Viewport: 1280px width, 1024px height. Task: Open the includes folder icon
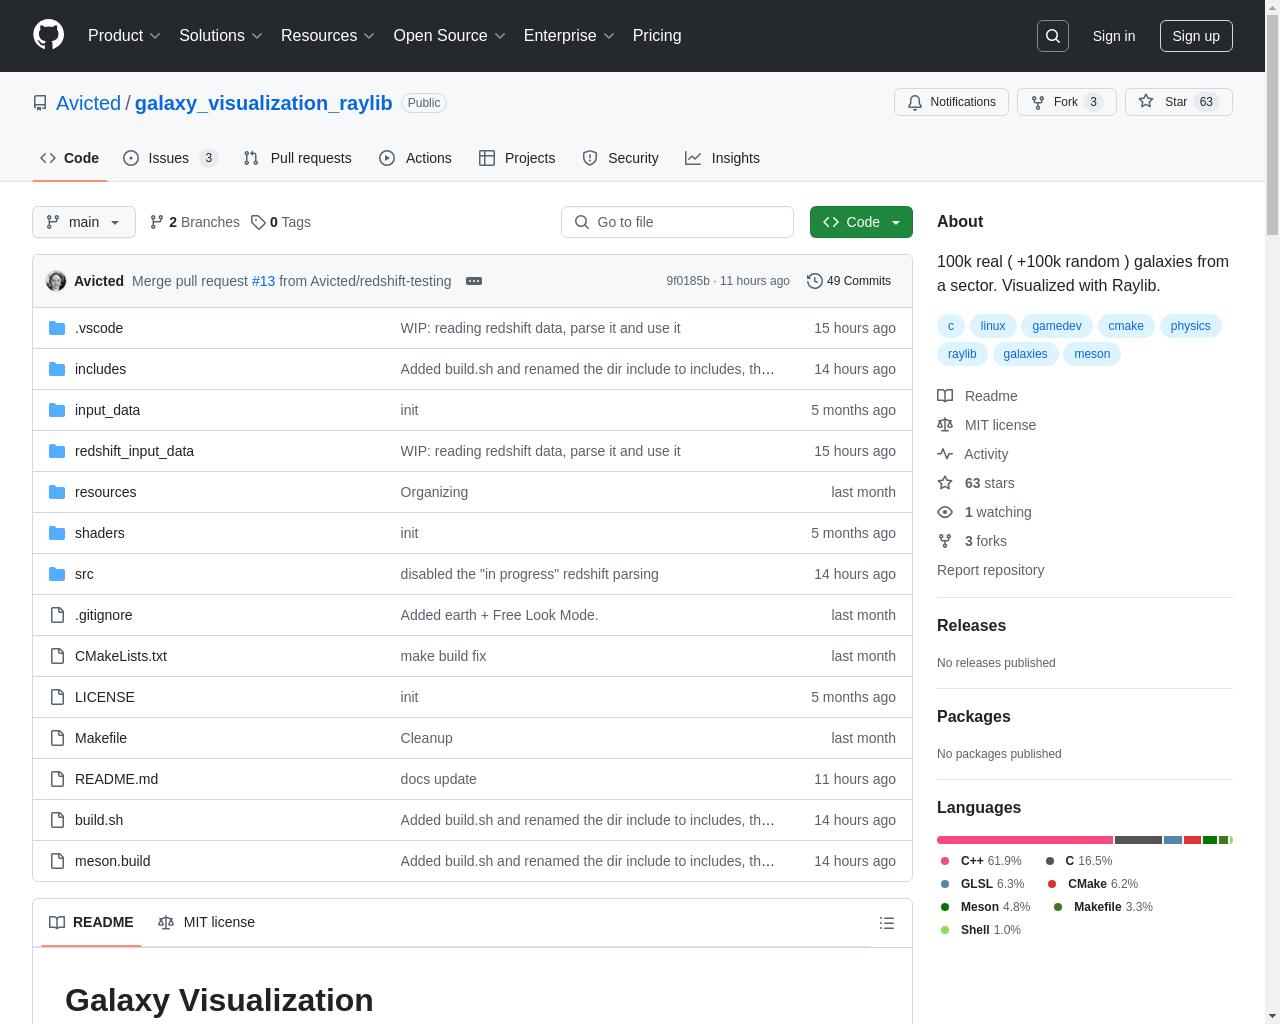click(57, 369)
